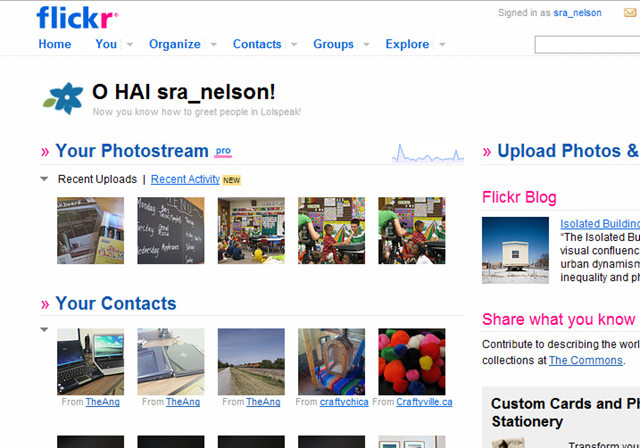Open the chalkboard menu upload thumbnail
This screenshot has height=448, width=640.
[x=171, y=231]
